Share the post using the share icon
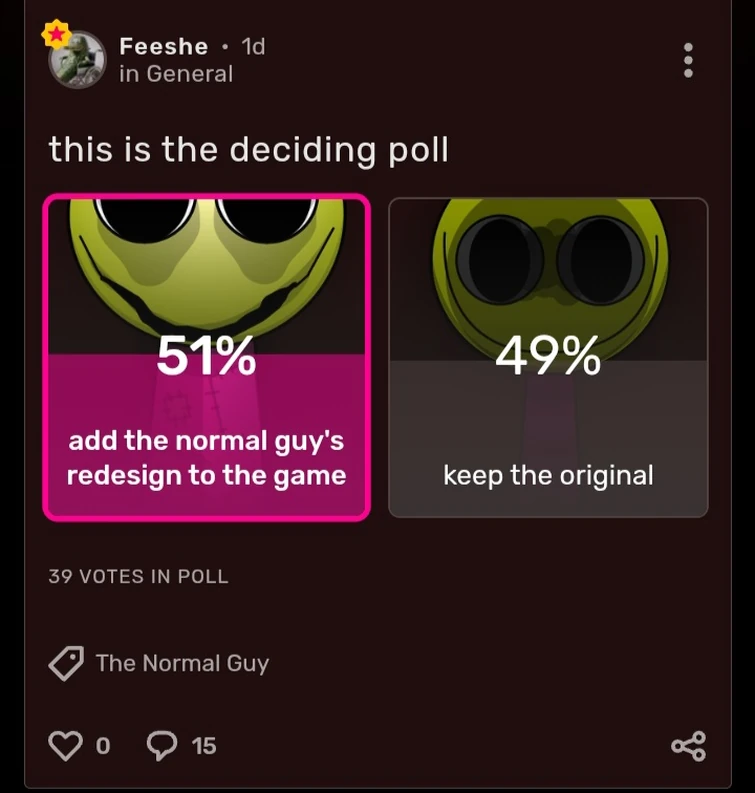The height and width of the screenshot is (793, 755). point(688,746)
